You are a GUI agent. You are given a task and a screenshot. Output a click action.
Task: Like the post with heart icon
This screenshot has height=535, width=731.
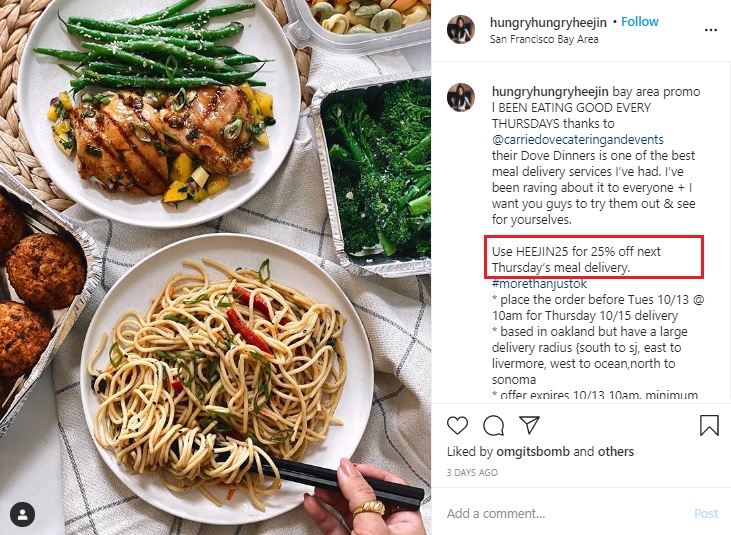click(x=457, y=425)
